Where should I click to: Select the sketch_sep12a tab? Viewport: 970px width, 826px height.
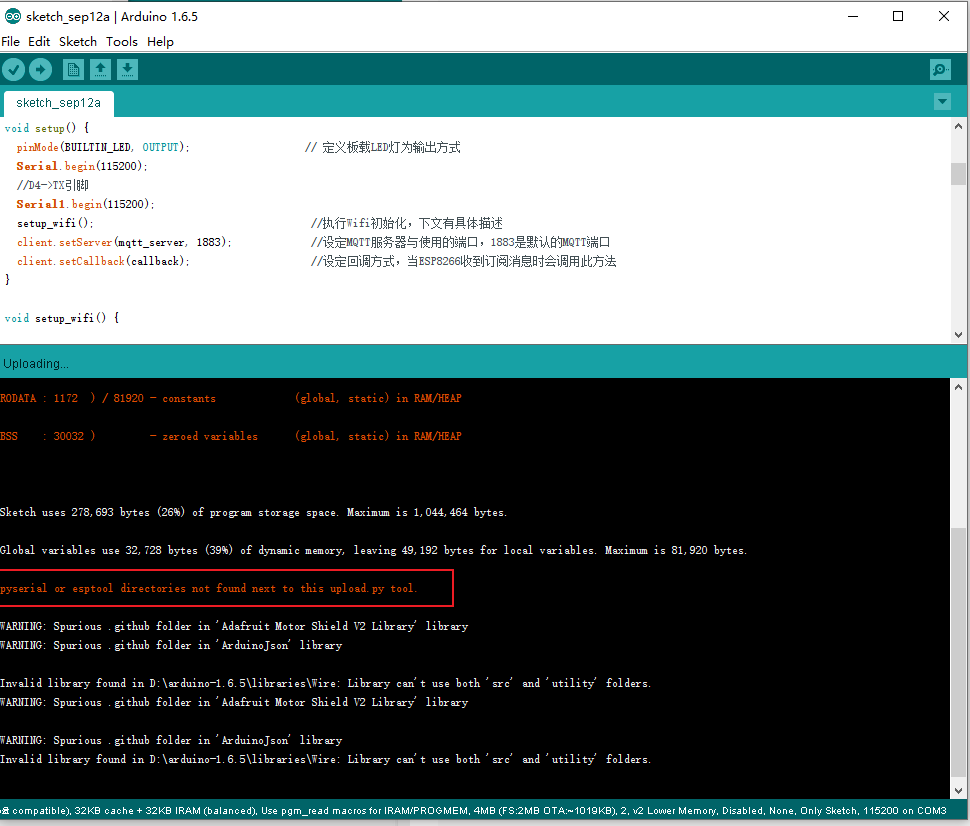[x=57, y=102]
